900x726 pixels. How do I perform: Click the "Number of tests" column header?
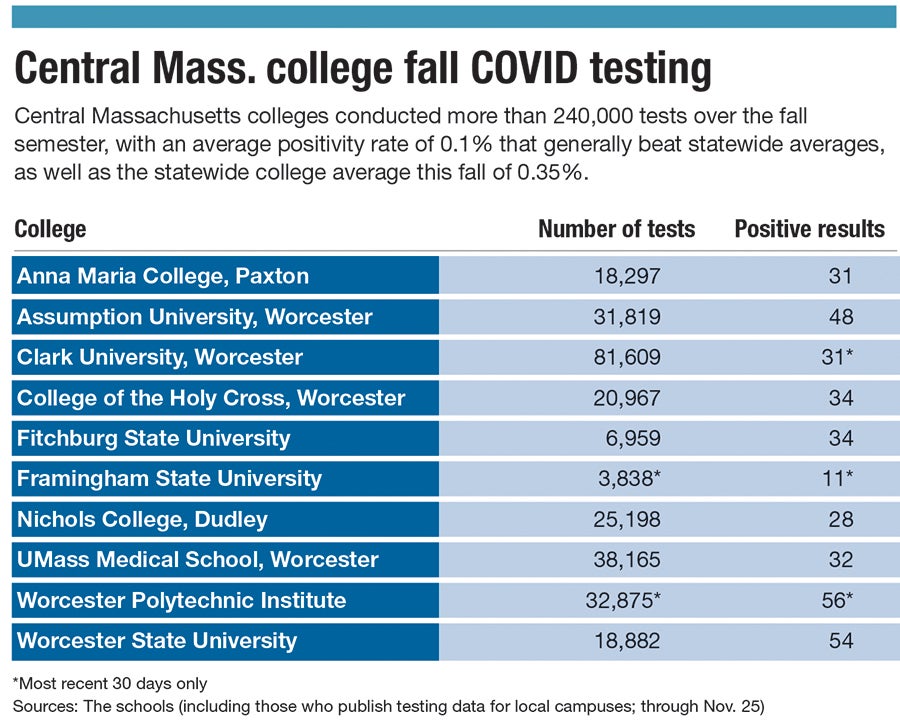[616, 229]
